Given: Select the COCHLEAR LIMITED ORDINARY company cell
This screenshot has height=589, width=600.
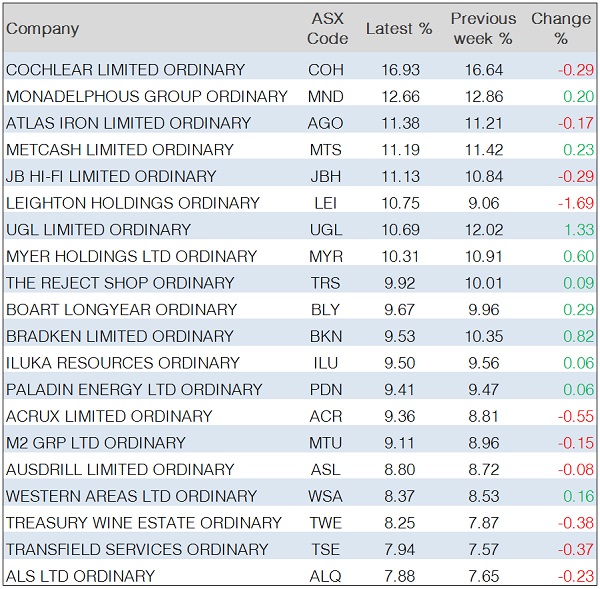Looking at the screenshot, I should [x=125, y=70].
